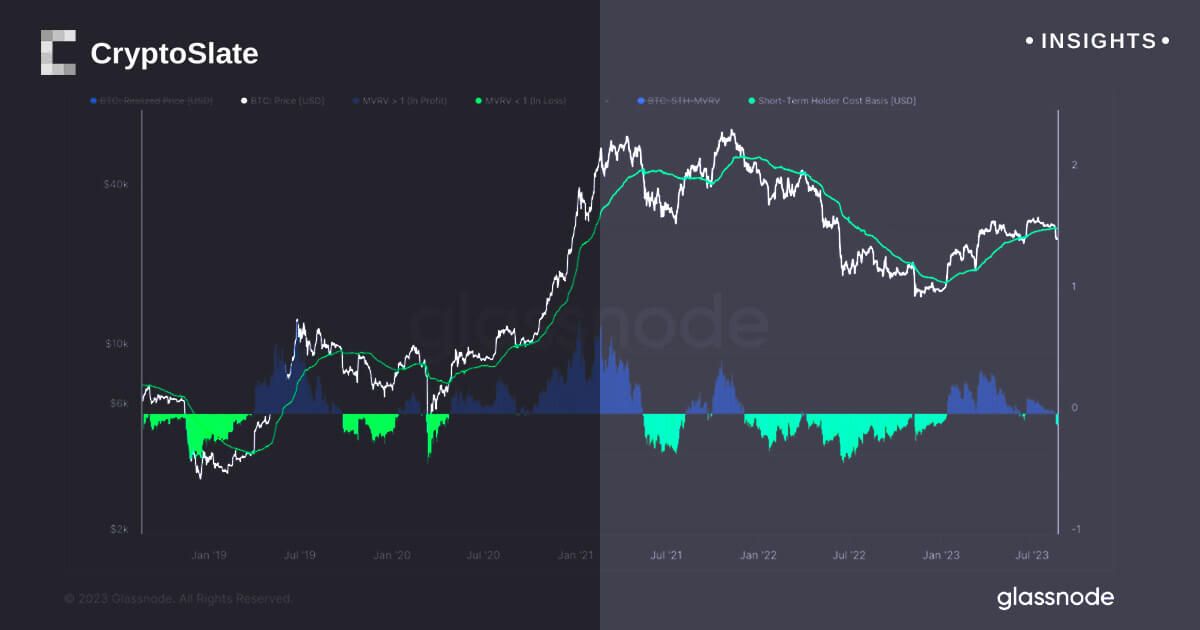This screenshot has width=1200, height=630.
Task: Toggle Short-Term Holder Cost Basis [USD] series
Action: coord(836,101)
